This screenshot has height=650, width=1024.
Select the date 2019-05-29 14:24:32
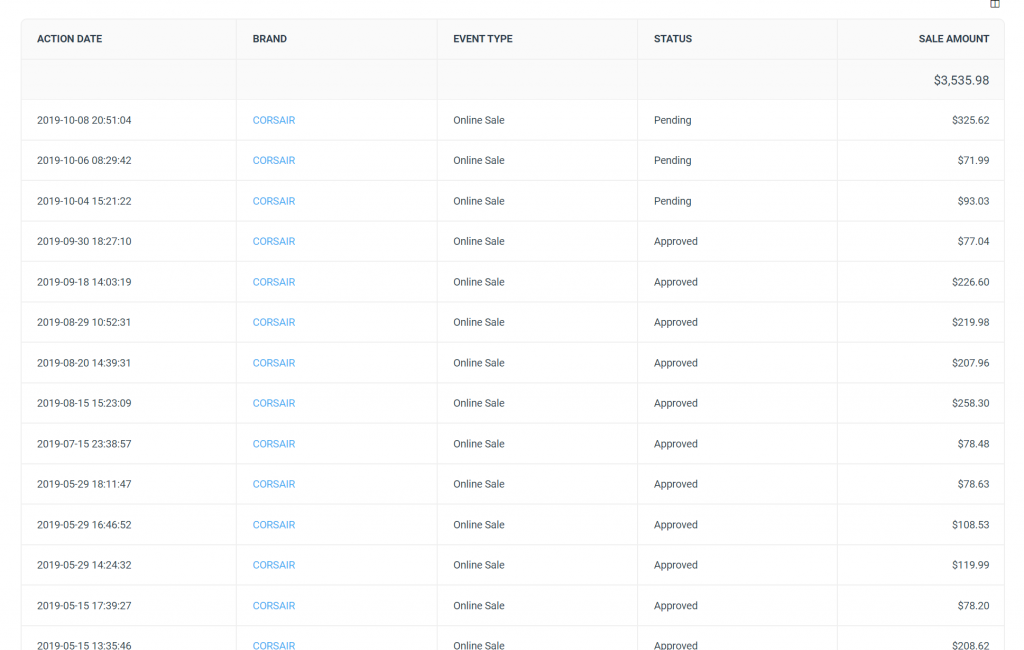pos(84,566)
